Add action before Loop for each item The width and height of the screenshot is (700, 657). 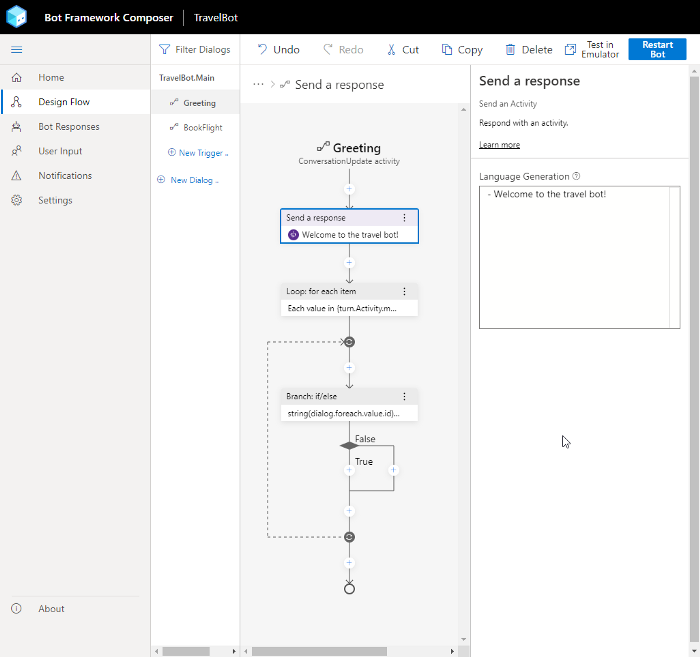(x=349, y=262)
